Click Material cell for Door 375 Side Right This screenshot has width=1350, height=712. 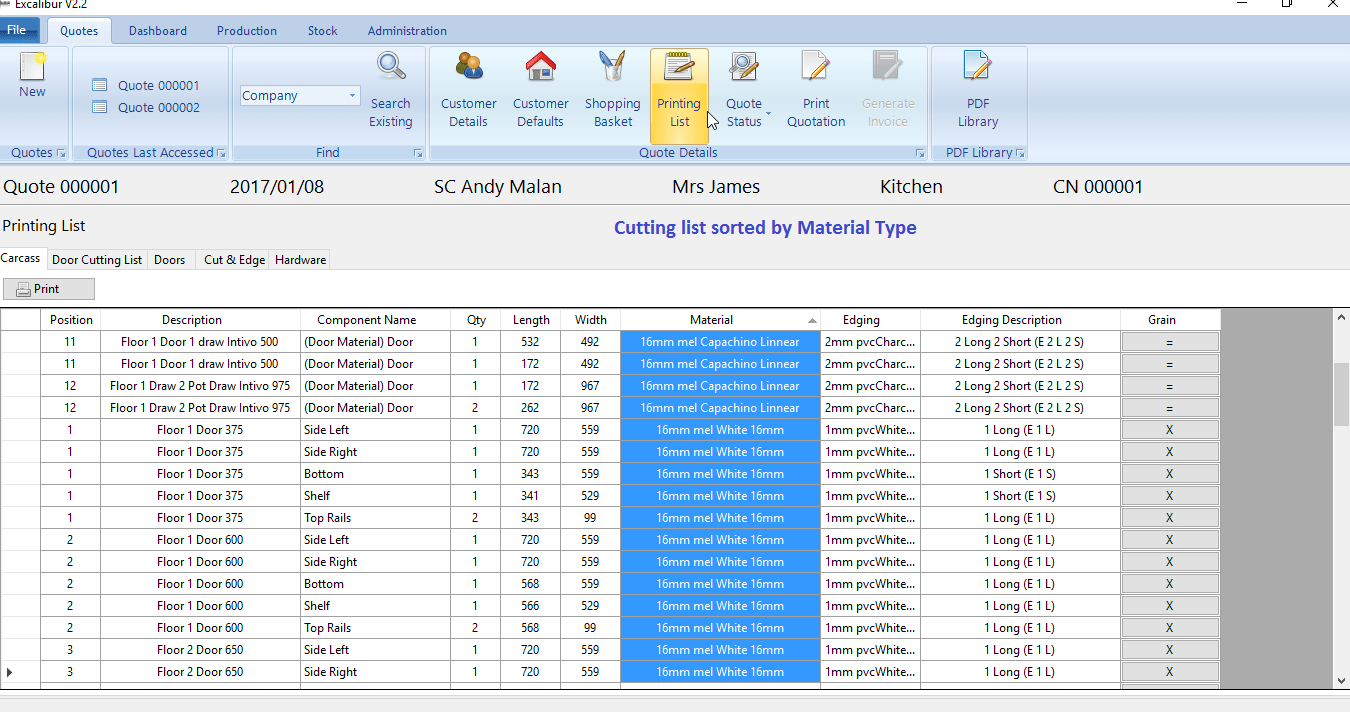point(720,452)
